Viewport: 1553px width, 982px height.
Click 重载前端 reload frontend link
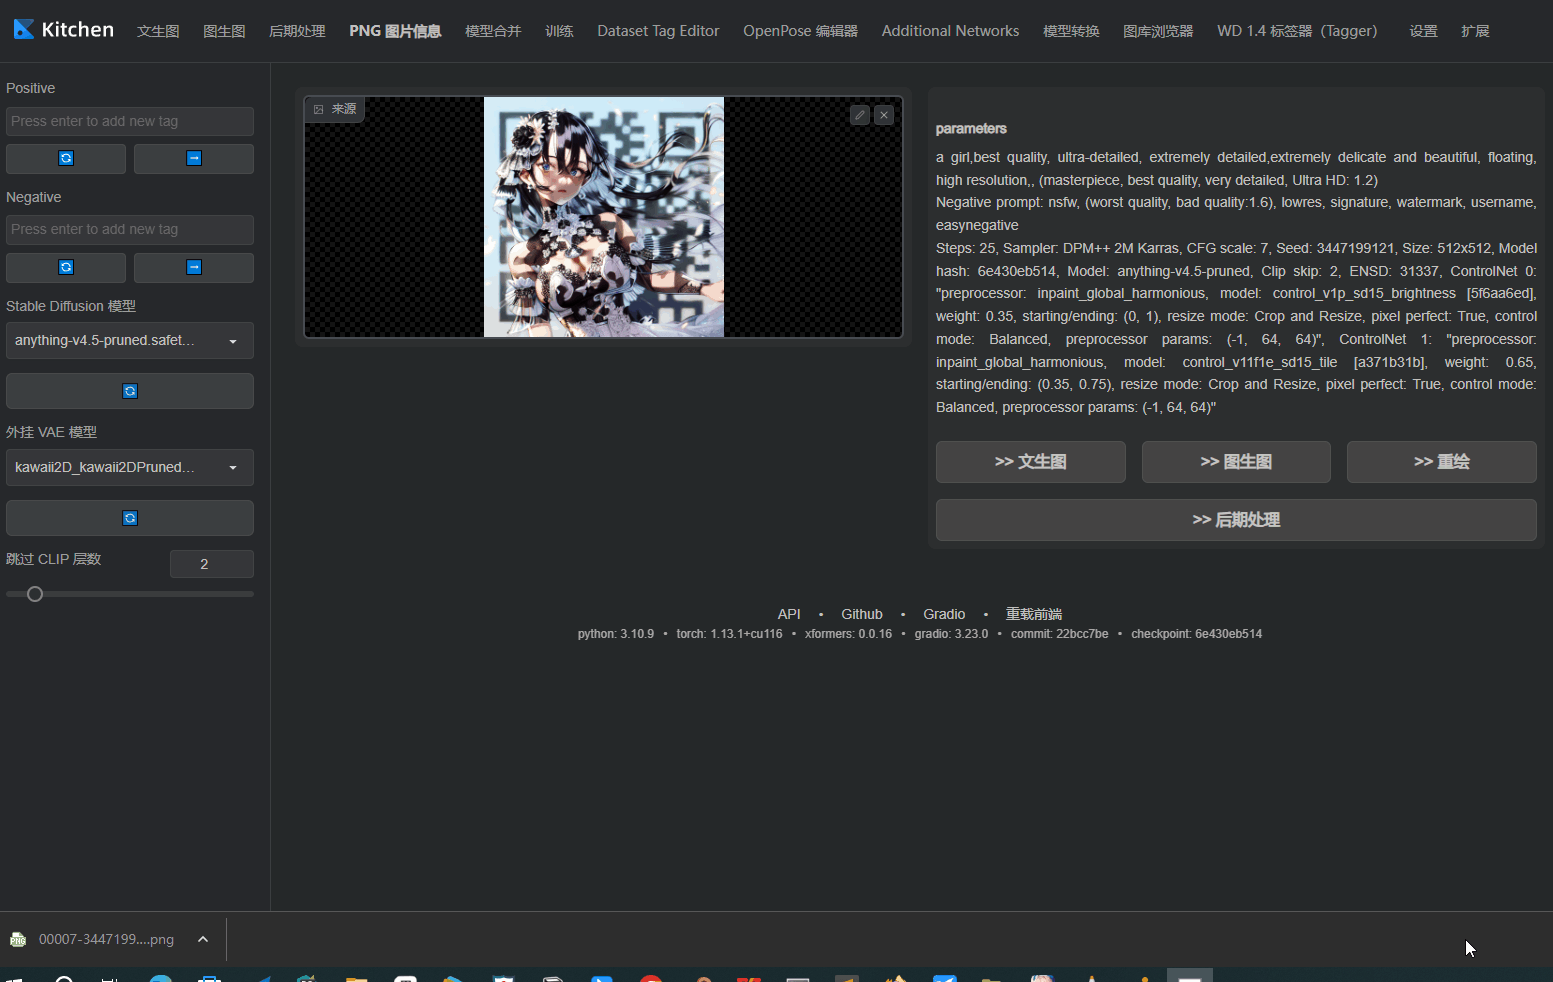click(x=1034, y=614)
